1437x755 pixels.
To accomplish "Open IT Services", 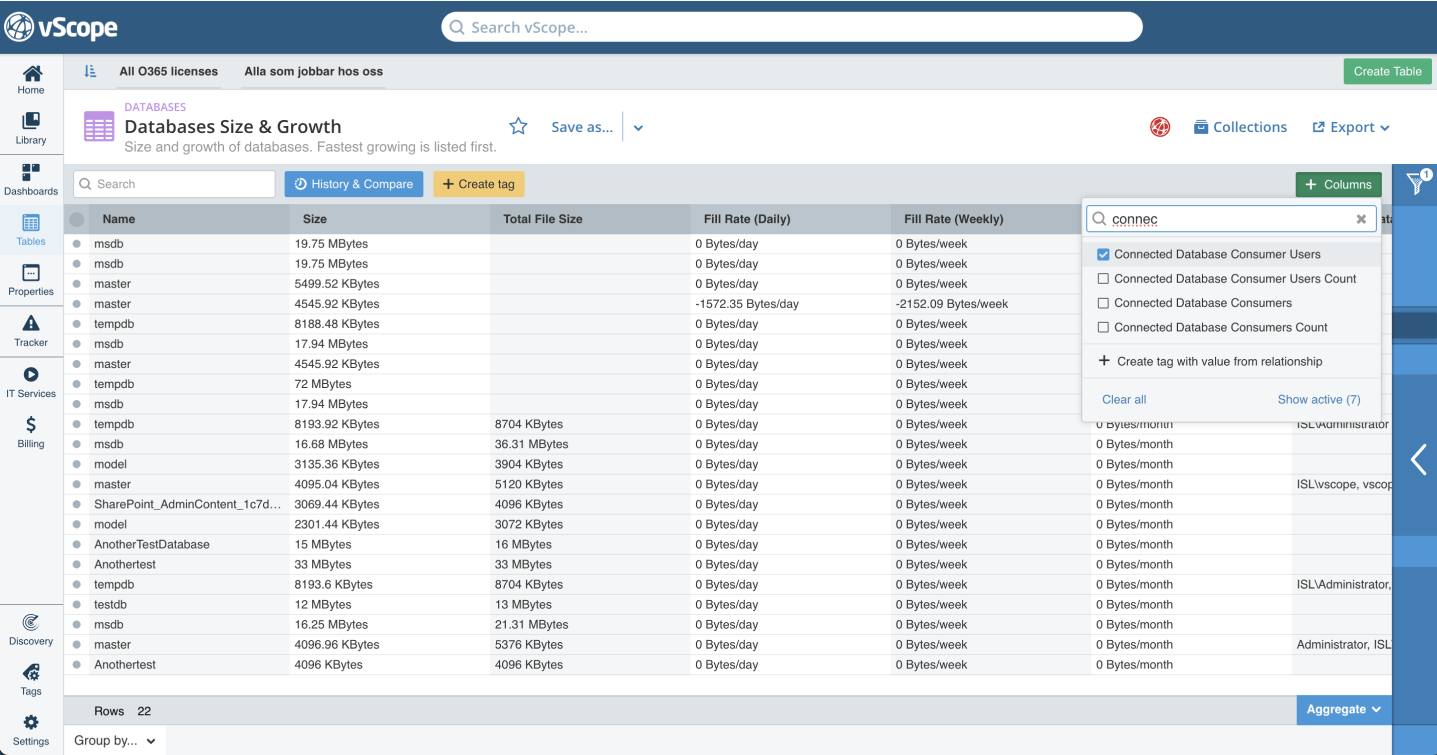I will click(x=31, y=382).
